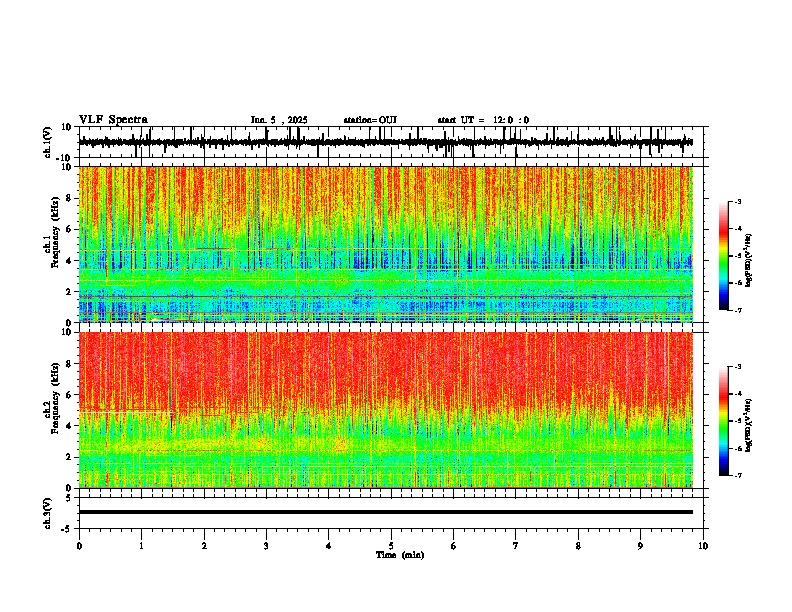Click time axis tick label '4'

coord(329,546)
